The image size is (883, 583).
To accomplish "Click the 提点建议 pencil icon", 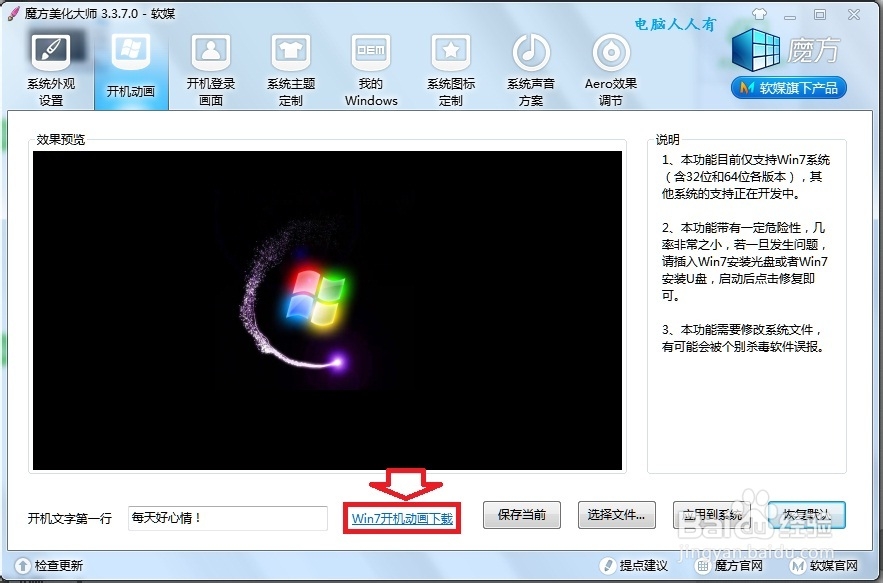I will [x=608, y=566].
